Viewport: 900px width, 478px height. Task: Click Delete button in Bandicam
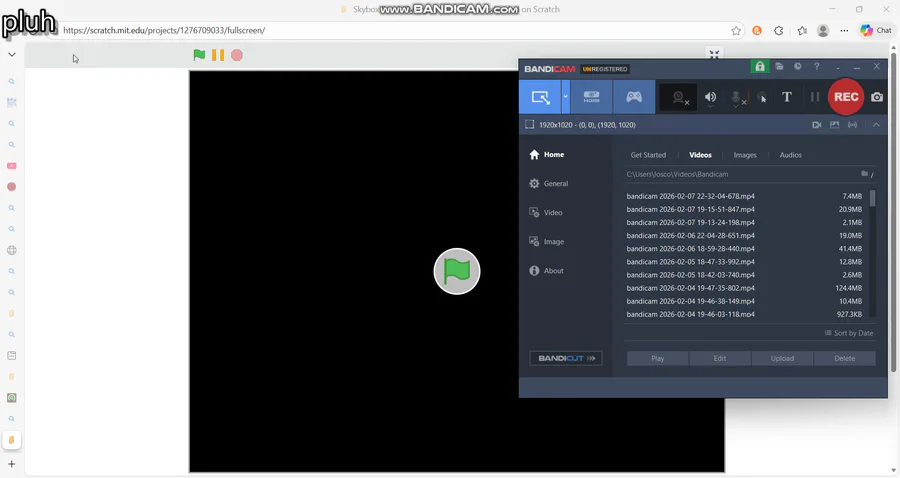pos(844,358)
